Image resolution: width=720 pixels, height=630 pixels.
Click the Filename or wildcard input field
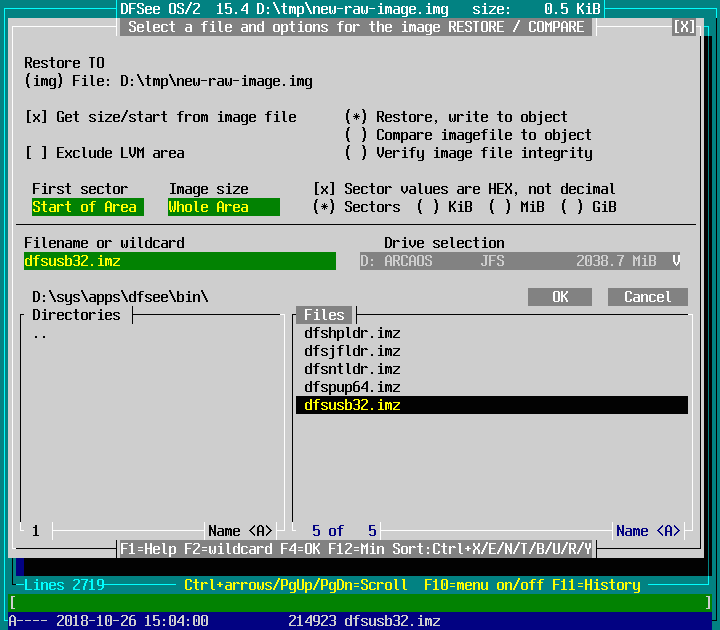(x=180, y=261)
